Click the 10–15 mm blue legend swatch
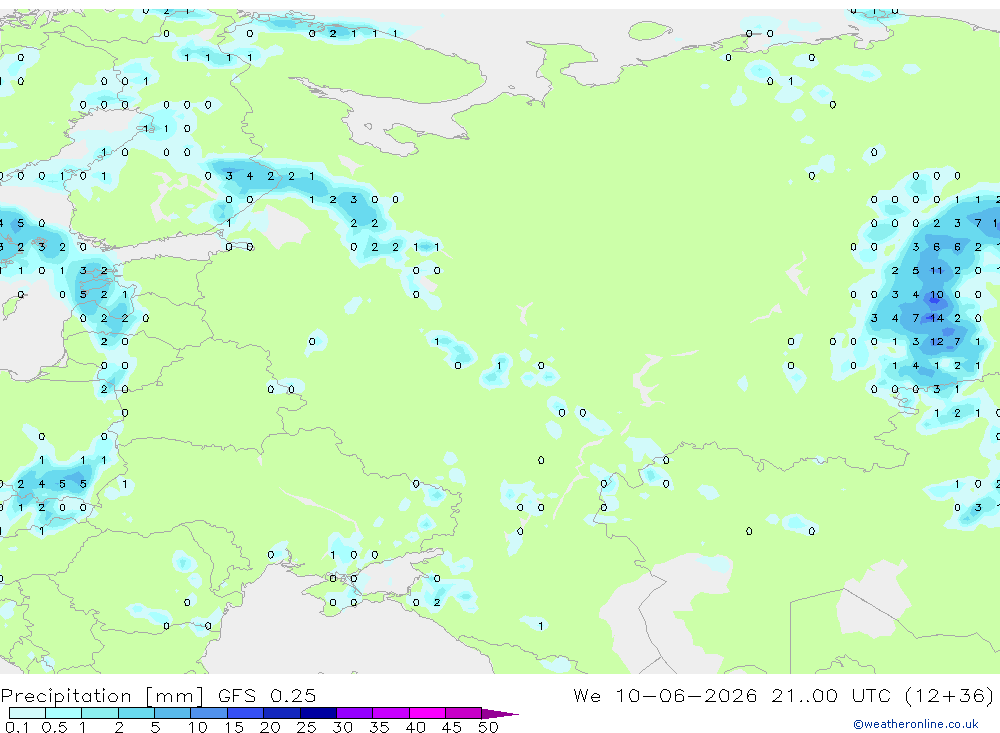The image size is (1000, 733). [209, 713]
